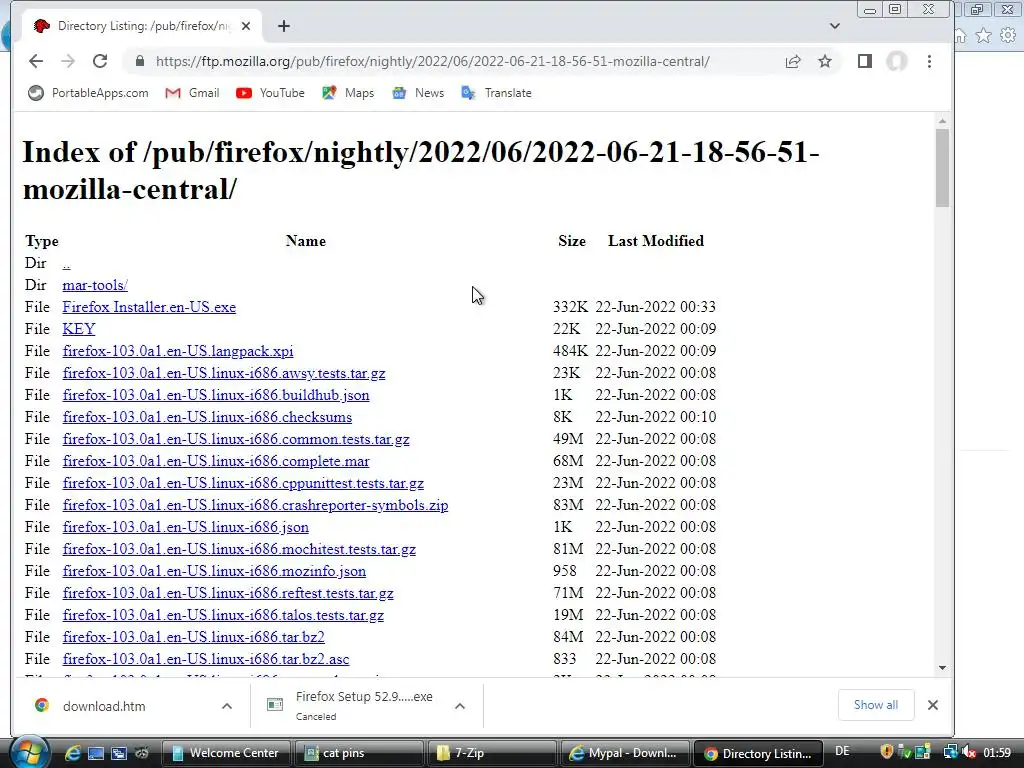Screen dimensions: 1024x768
Task: Click the scrollbar down arrow
Action: point(942,667)
